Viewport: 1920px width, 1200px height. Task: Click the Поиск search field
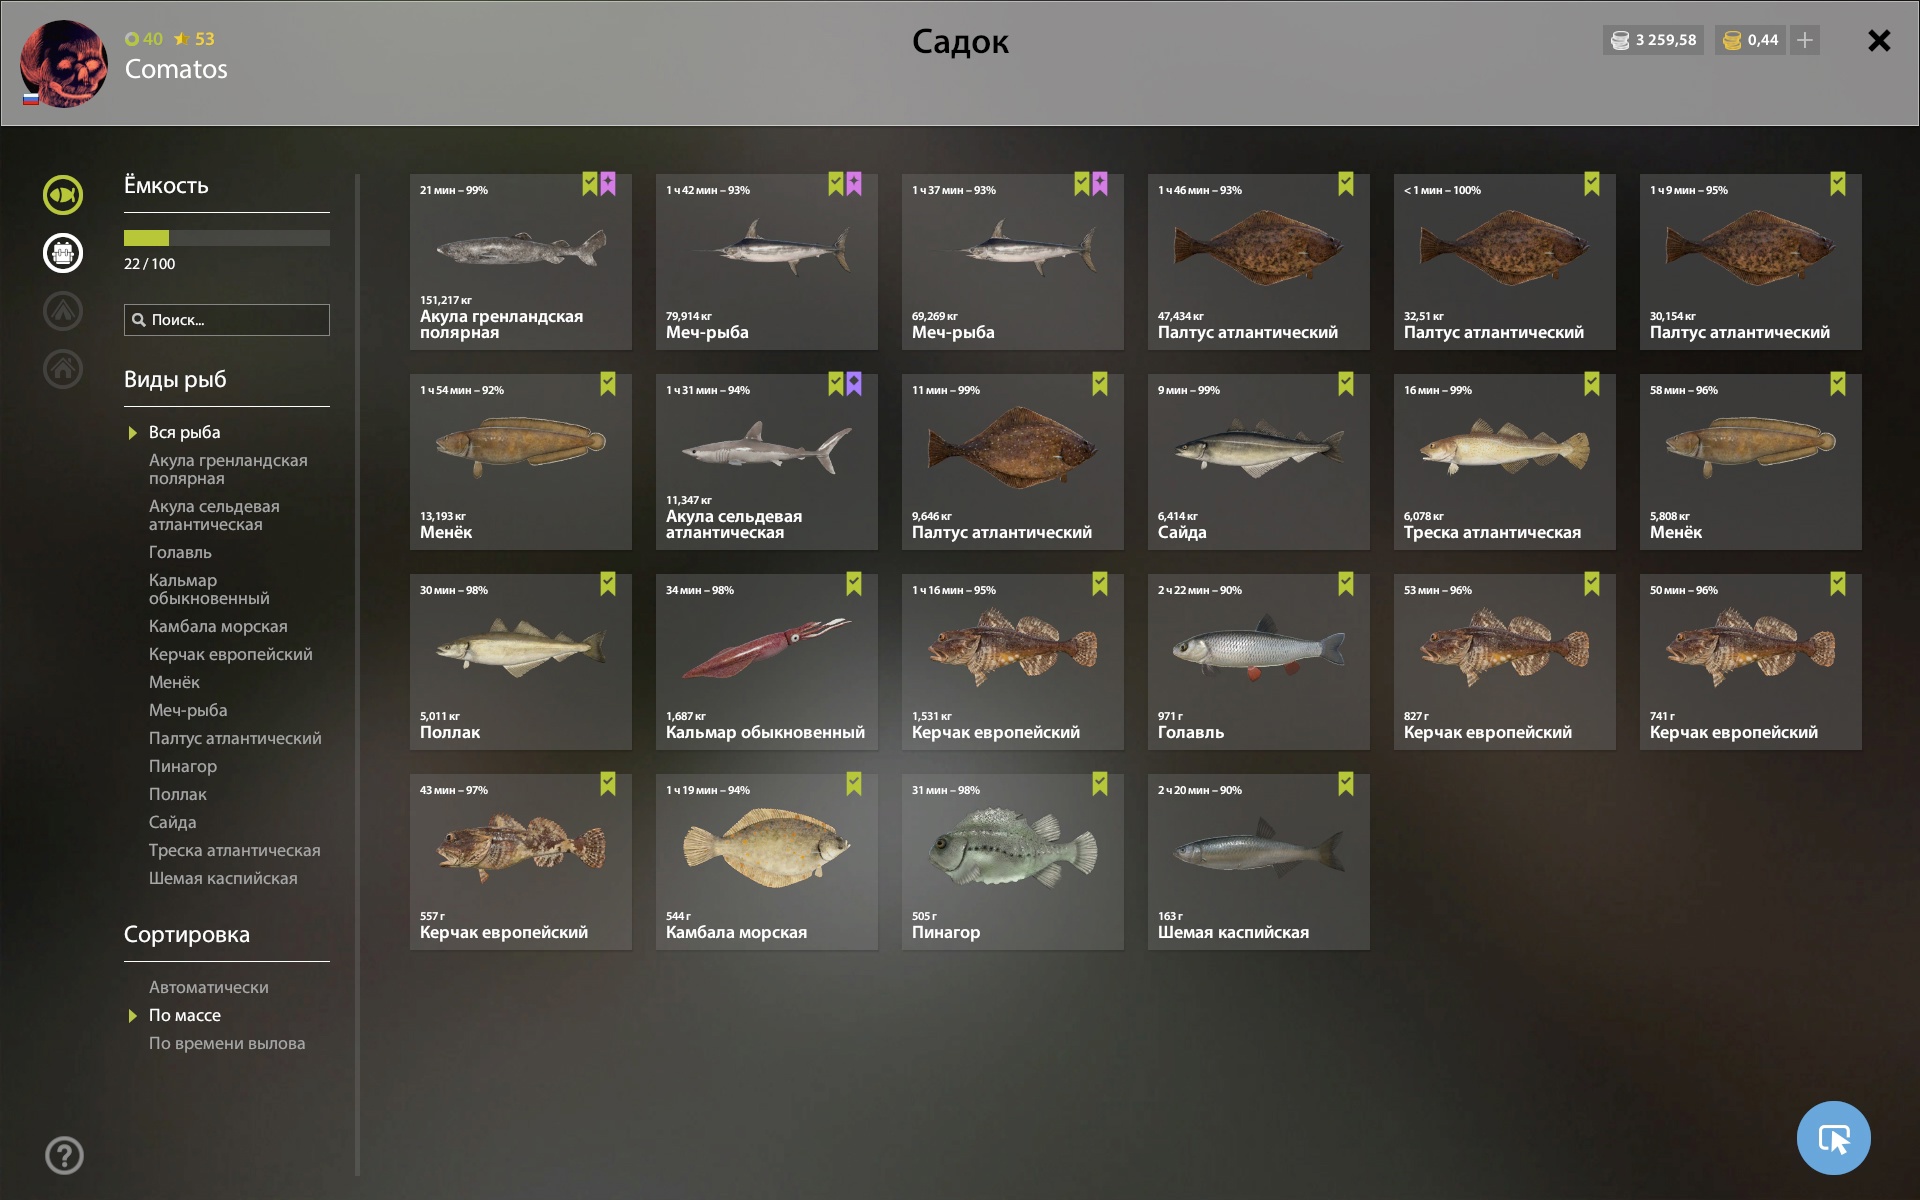pos(227,320)
